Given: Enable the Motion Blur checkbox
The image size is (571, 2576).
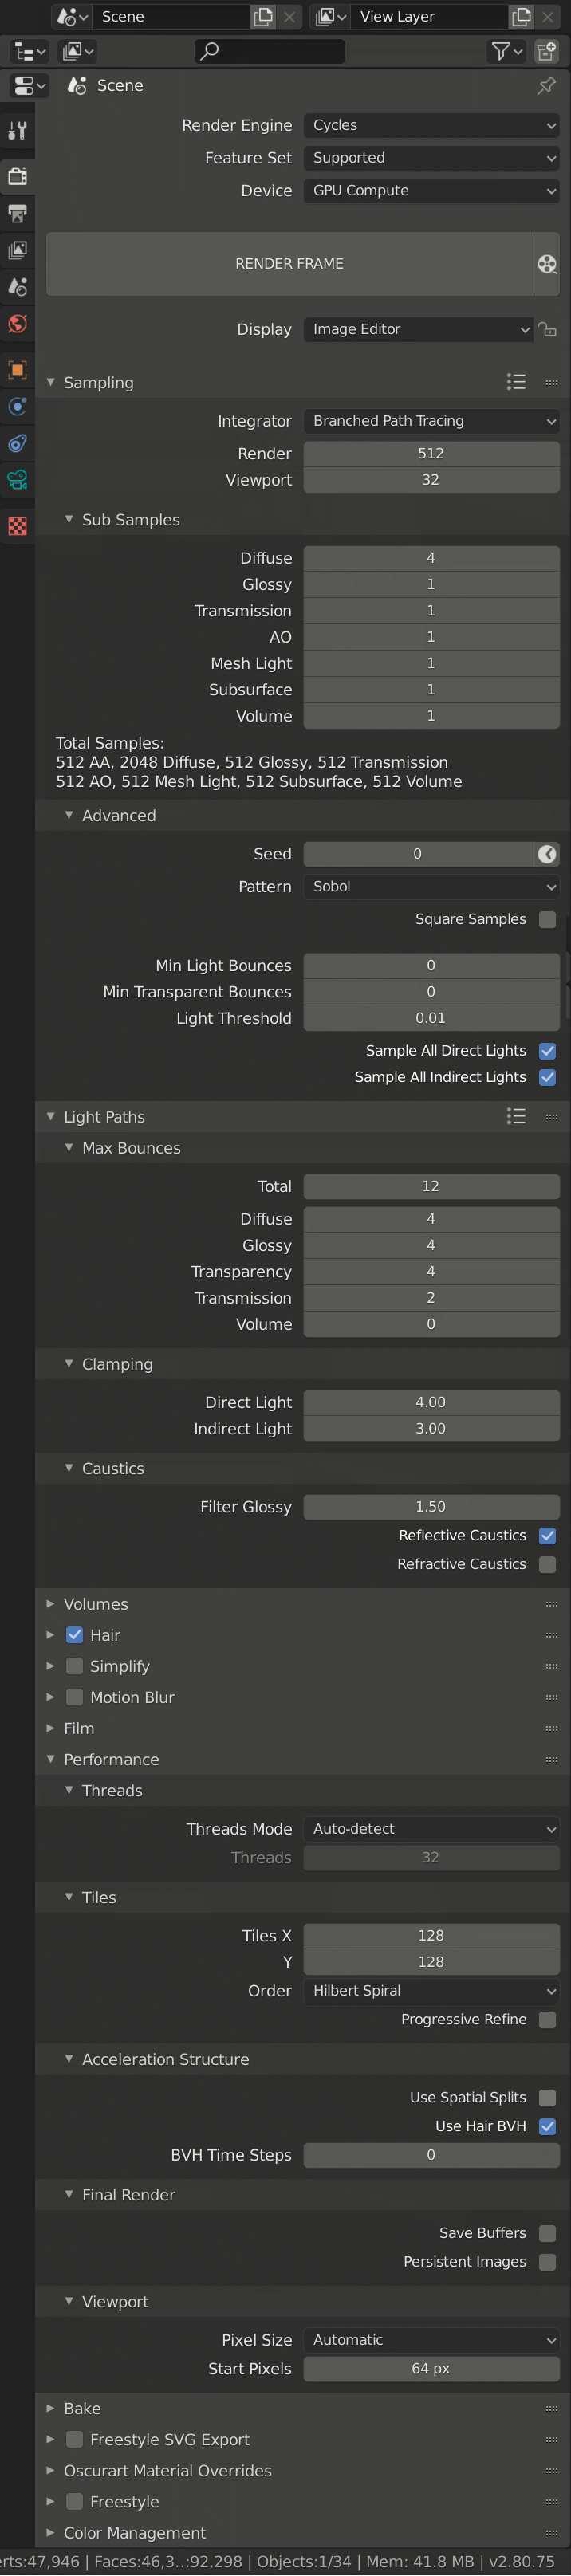Looking at the screenshot, I should [74, 1697].
